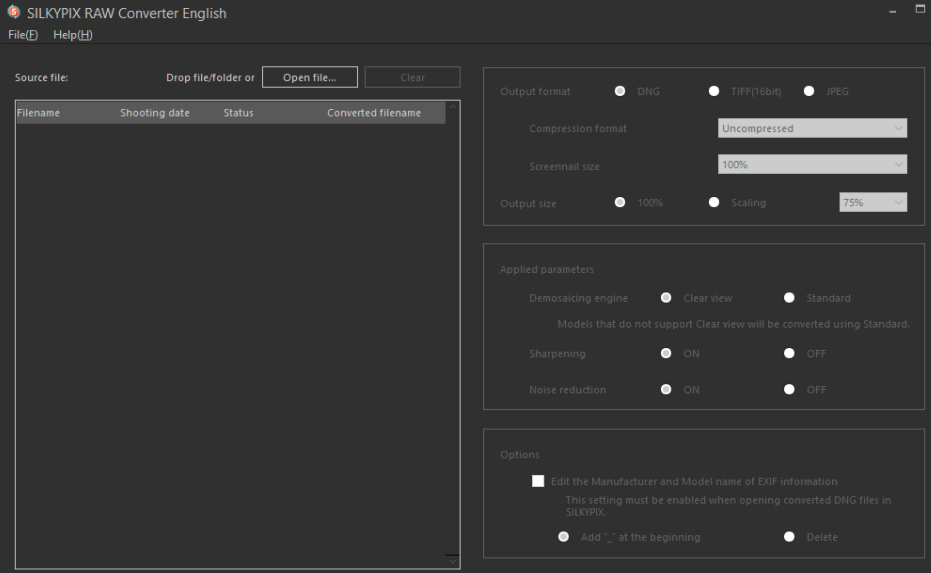Screen dimensions: 931x573
Task: Click the Open file... button
Action: 309,77
